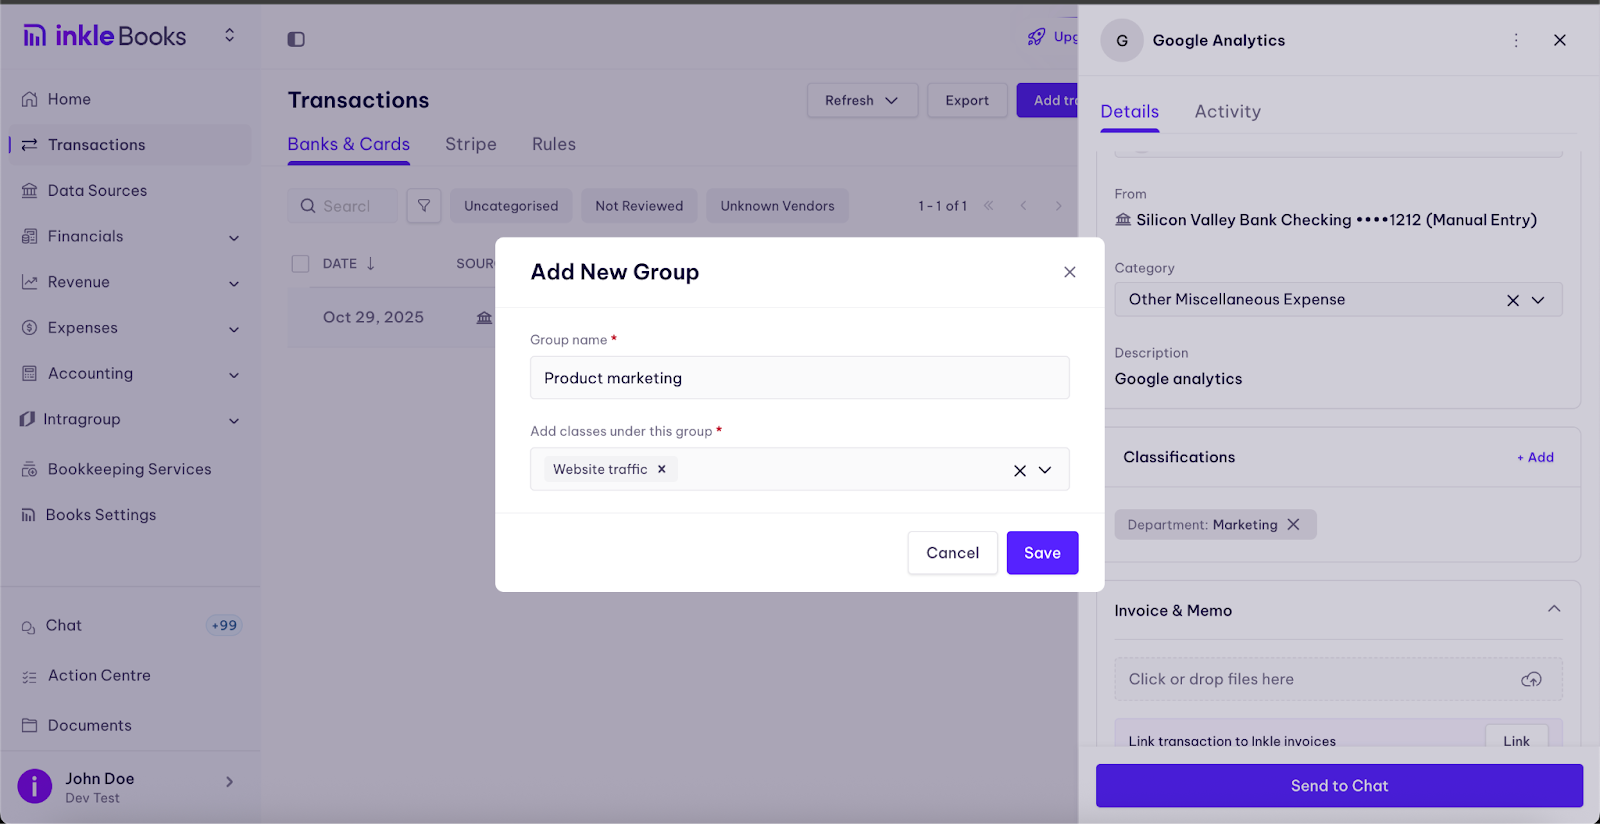Click the Send to Chat button
This screenshot has width=1600, height=824.
click(x=1339, y=786)
